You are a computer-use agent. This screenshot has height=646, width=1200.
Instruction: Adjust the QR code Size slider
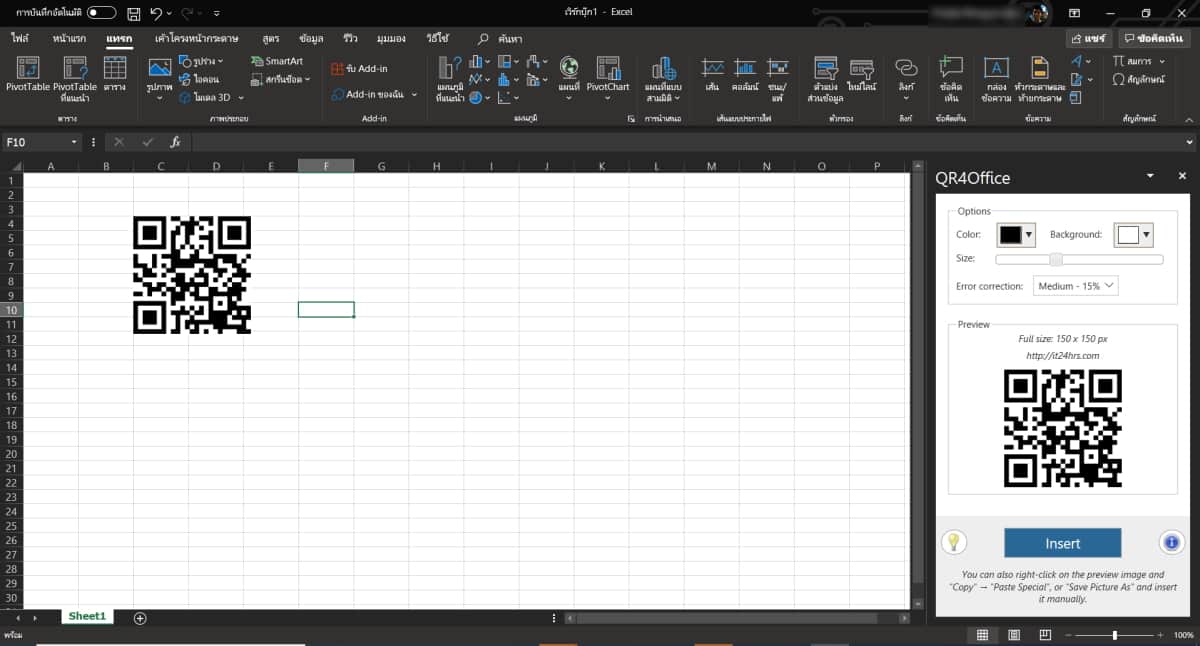click(x=1057, y=258)
